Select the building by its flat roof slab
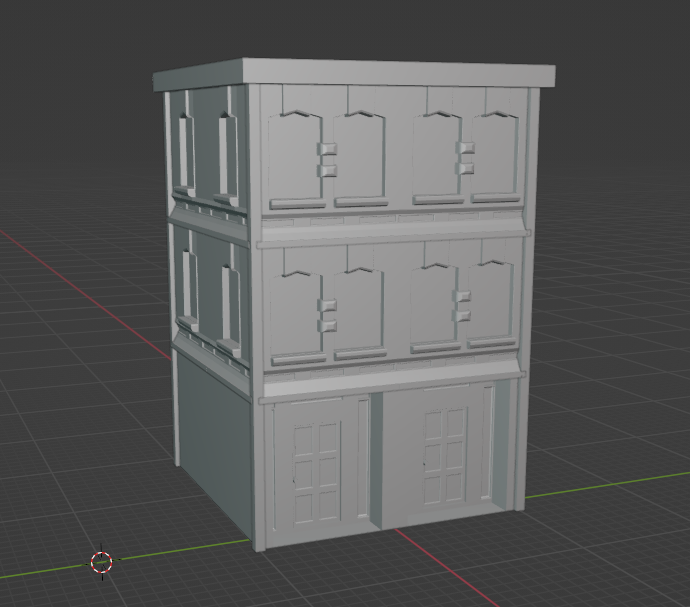Image resolution: width=690 pixels, height=607 pixels. pyautogui.click(x=354, y=74)
